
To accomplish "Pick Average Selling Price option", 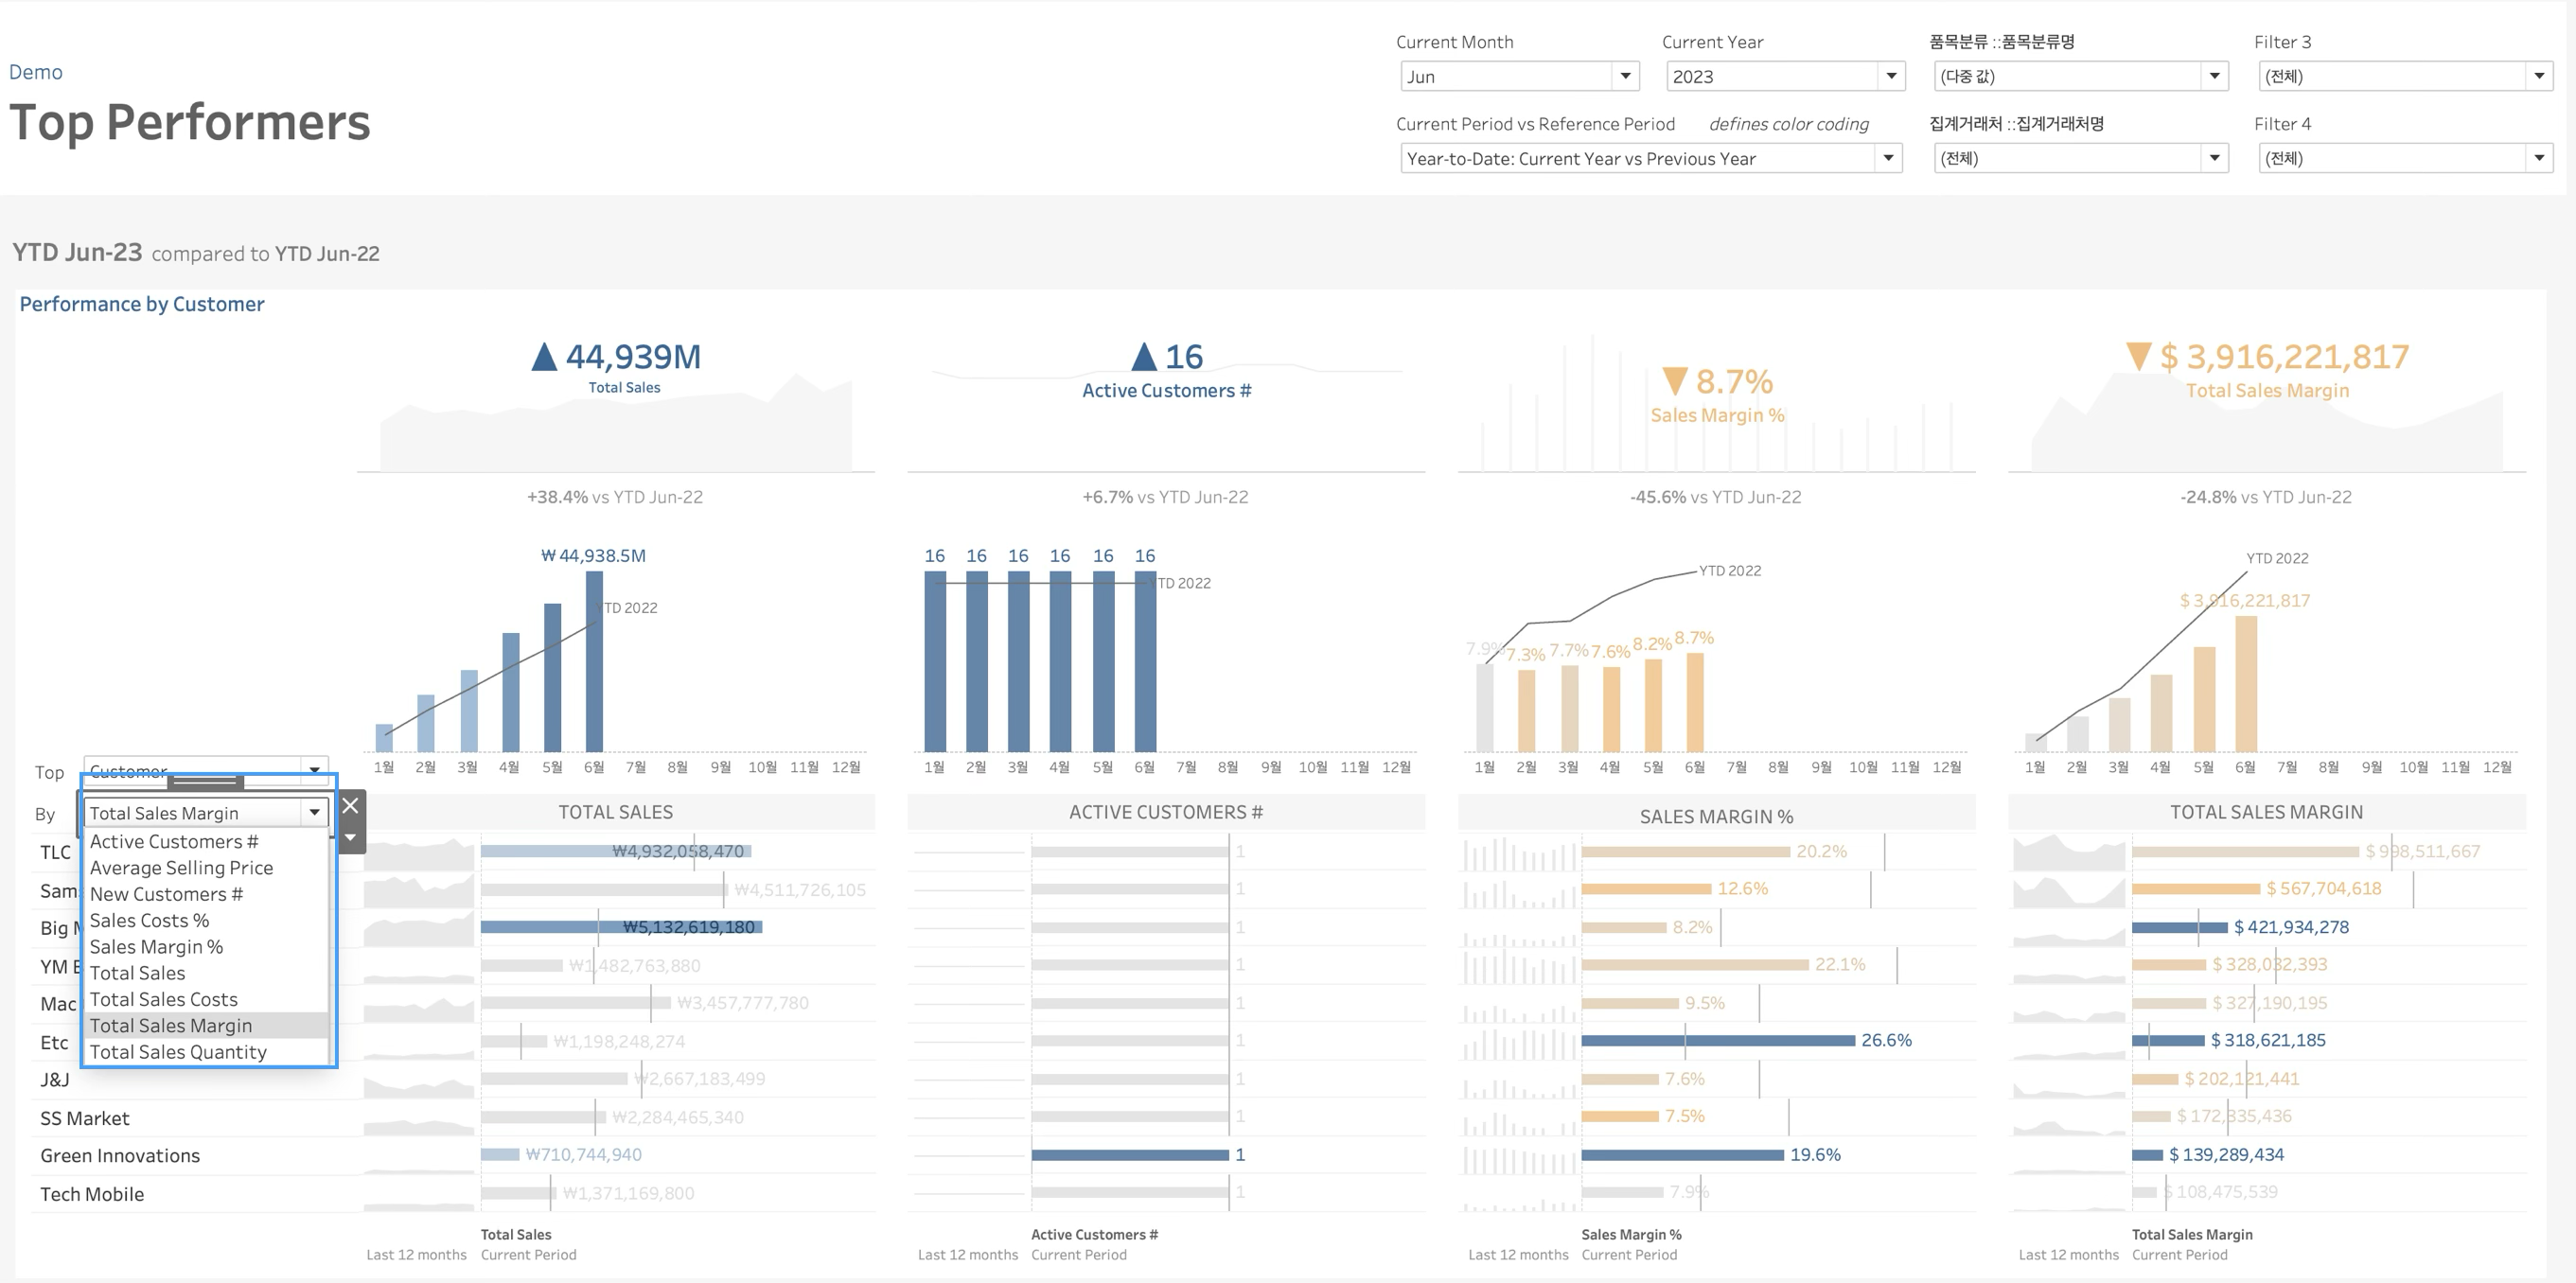I will (181, 868).
